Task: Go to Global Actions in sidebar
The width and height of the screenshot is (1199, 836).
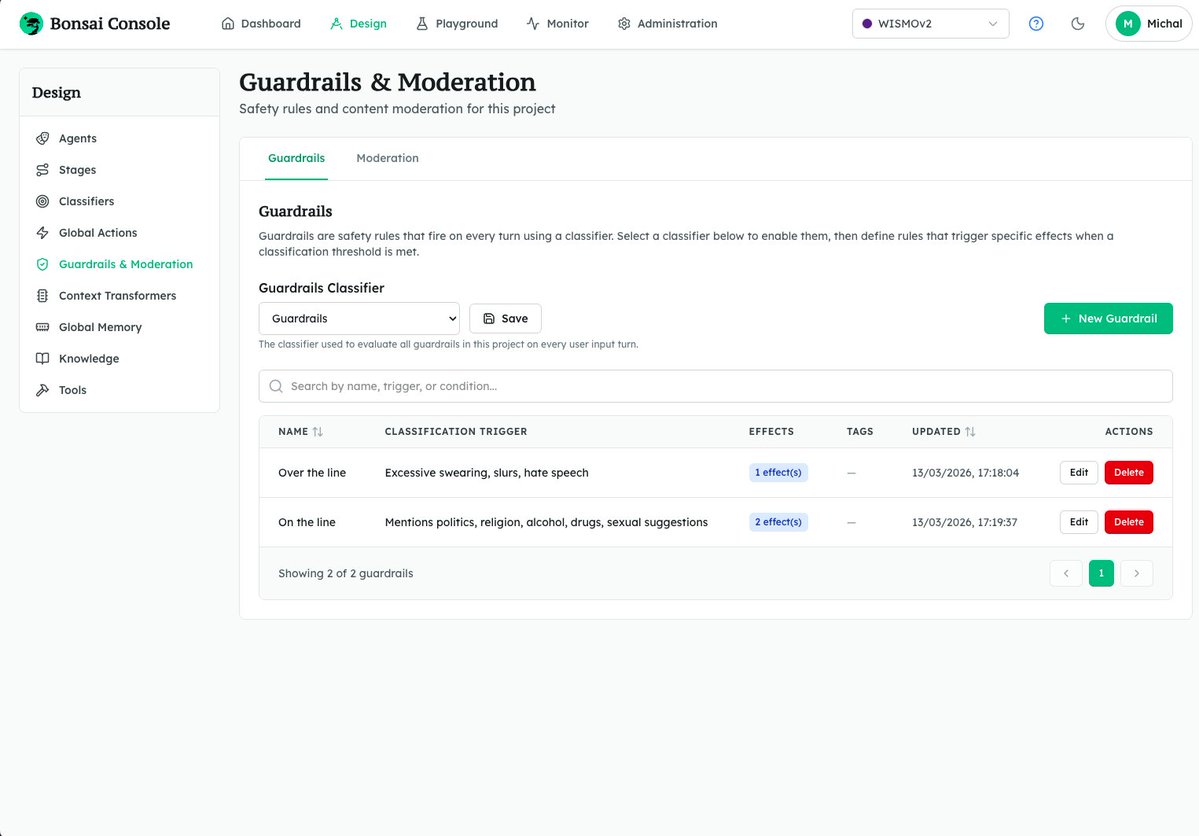Action: tap(119, 233)
